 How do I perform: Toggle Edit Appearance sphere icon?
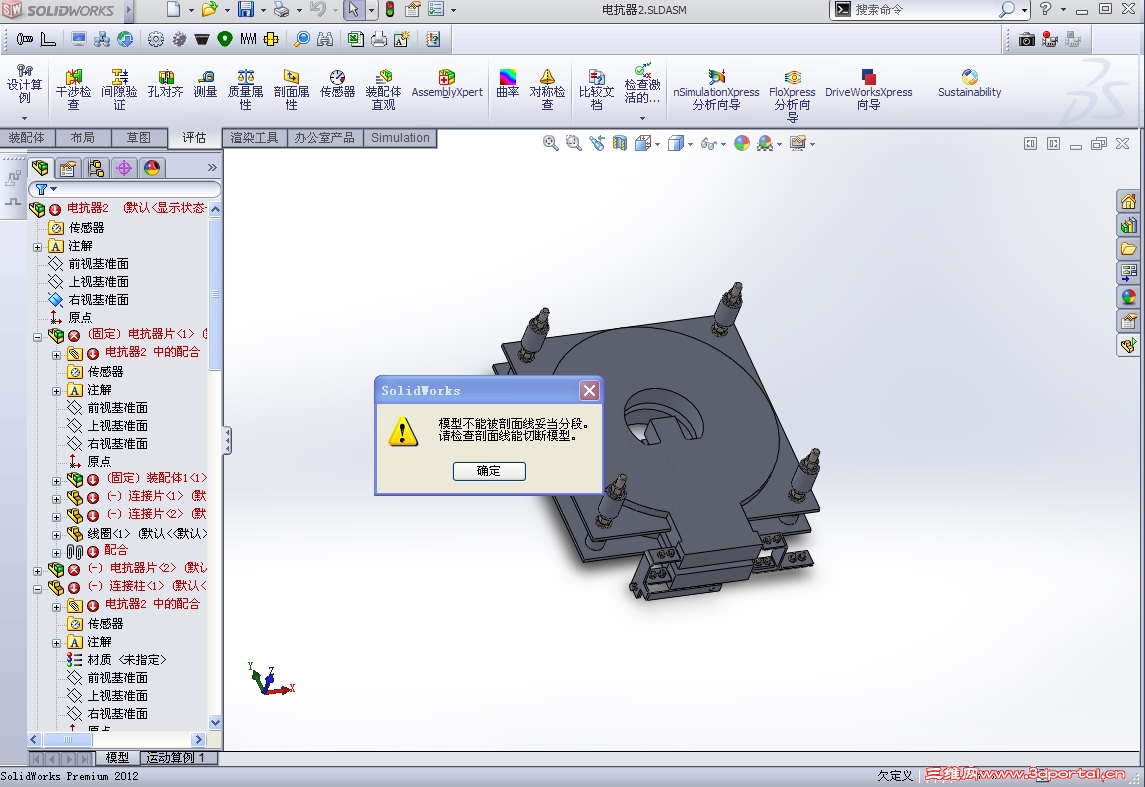(x=740, y=143)
